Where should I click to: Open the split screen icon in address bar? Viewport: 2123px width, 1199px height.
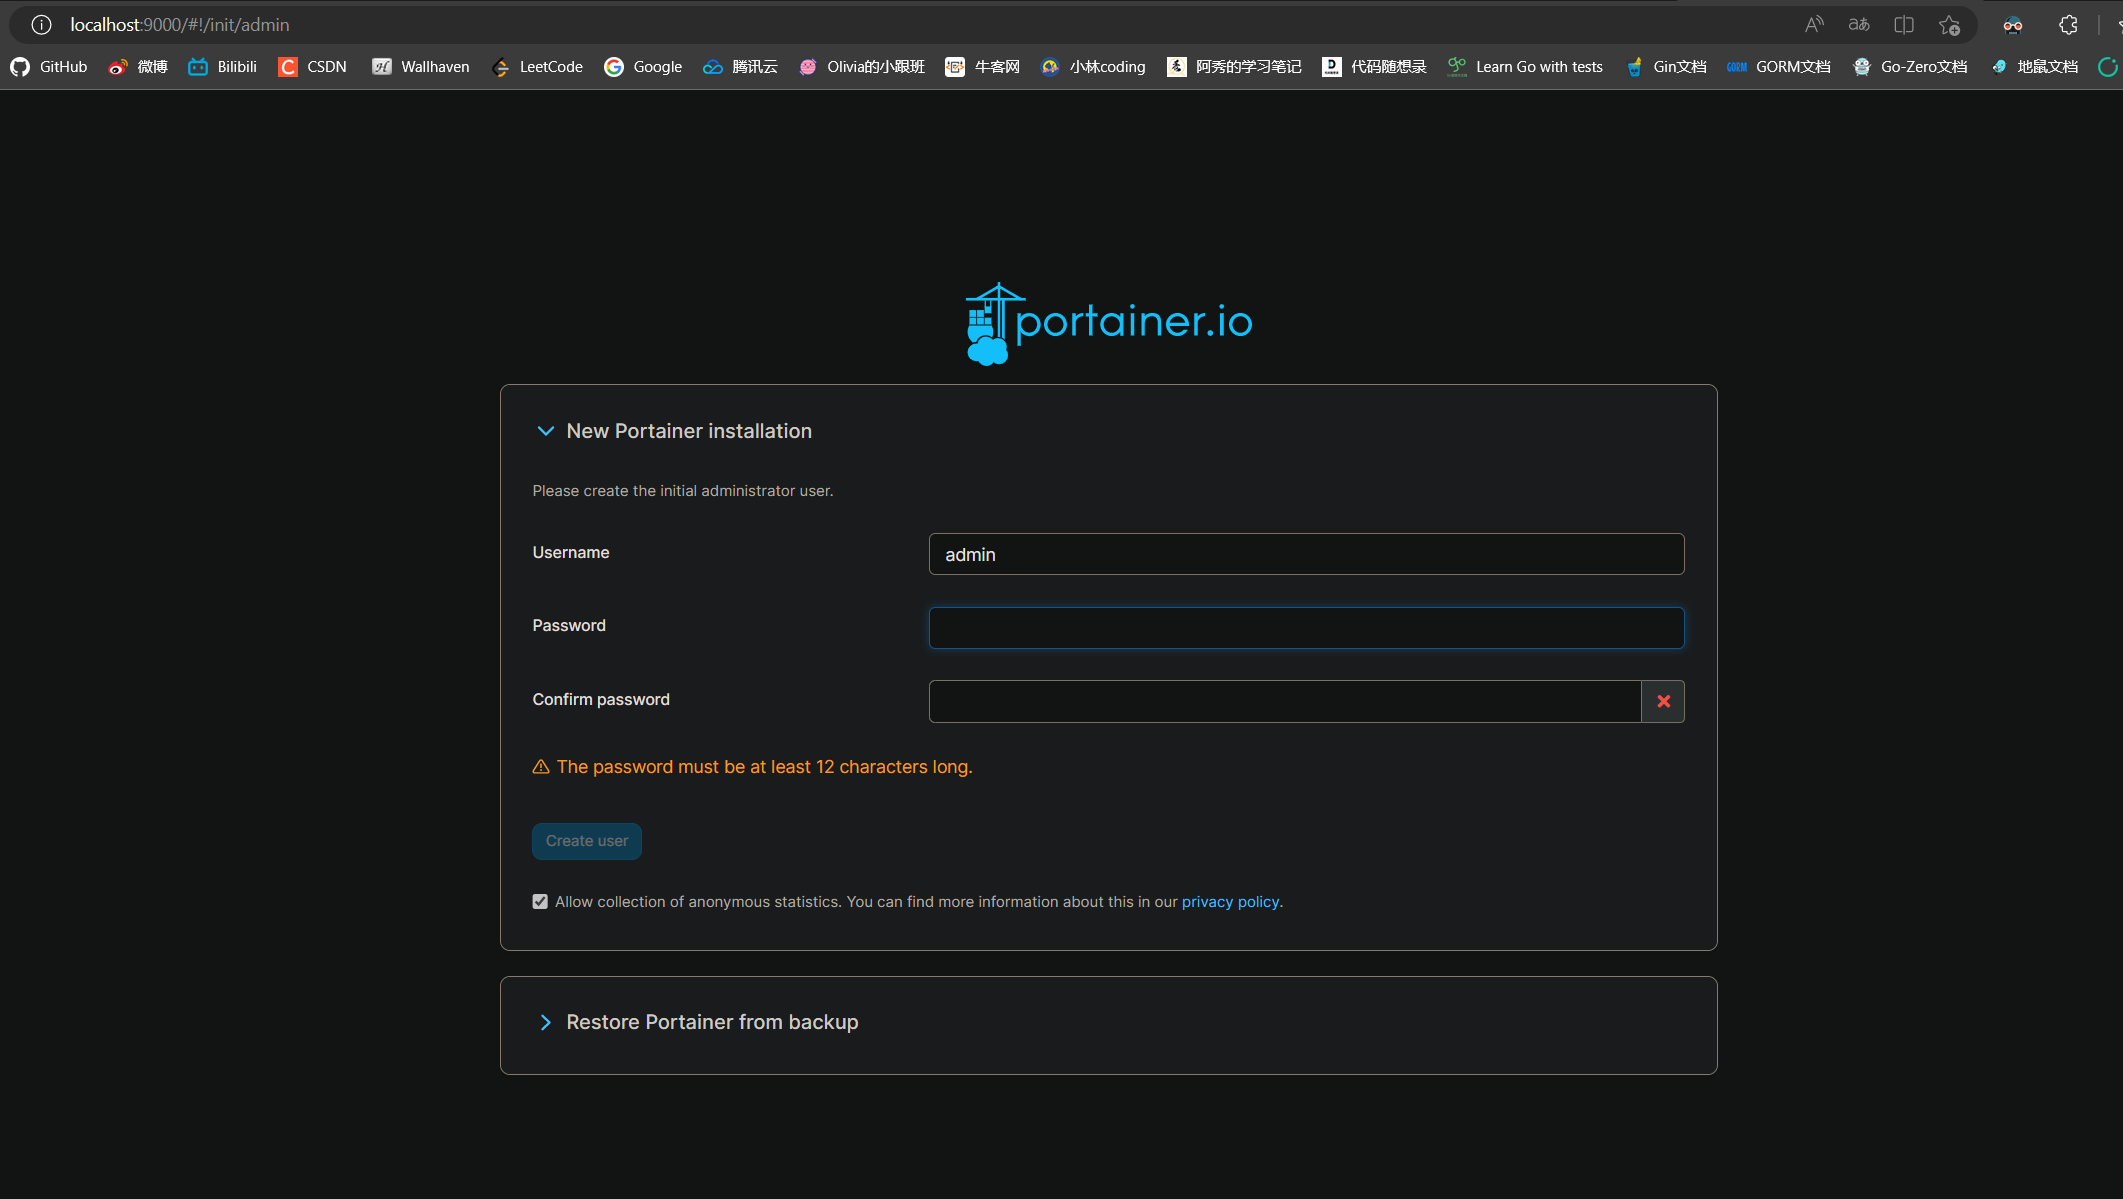pyautogui.click(x=1903, y=25)
